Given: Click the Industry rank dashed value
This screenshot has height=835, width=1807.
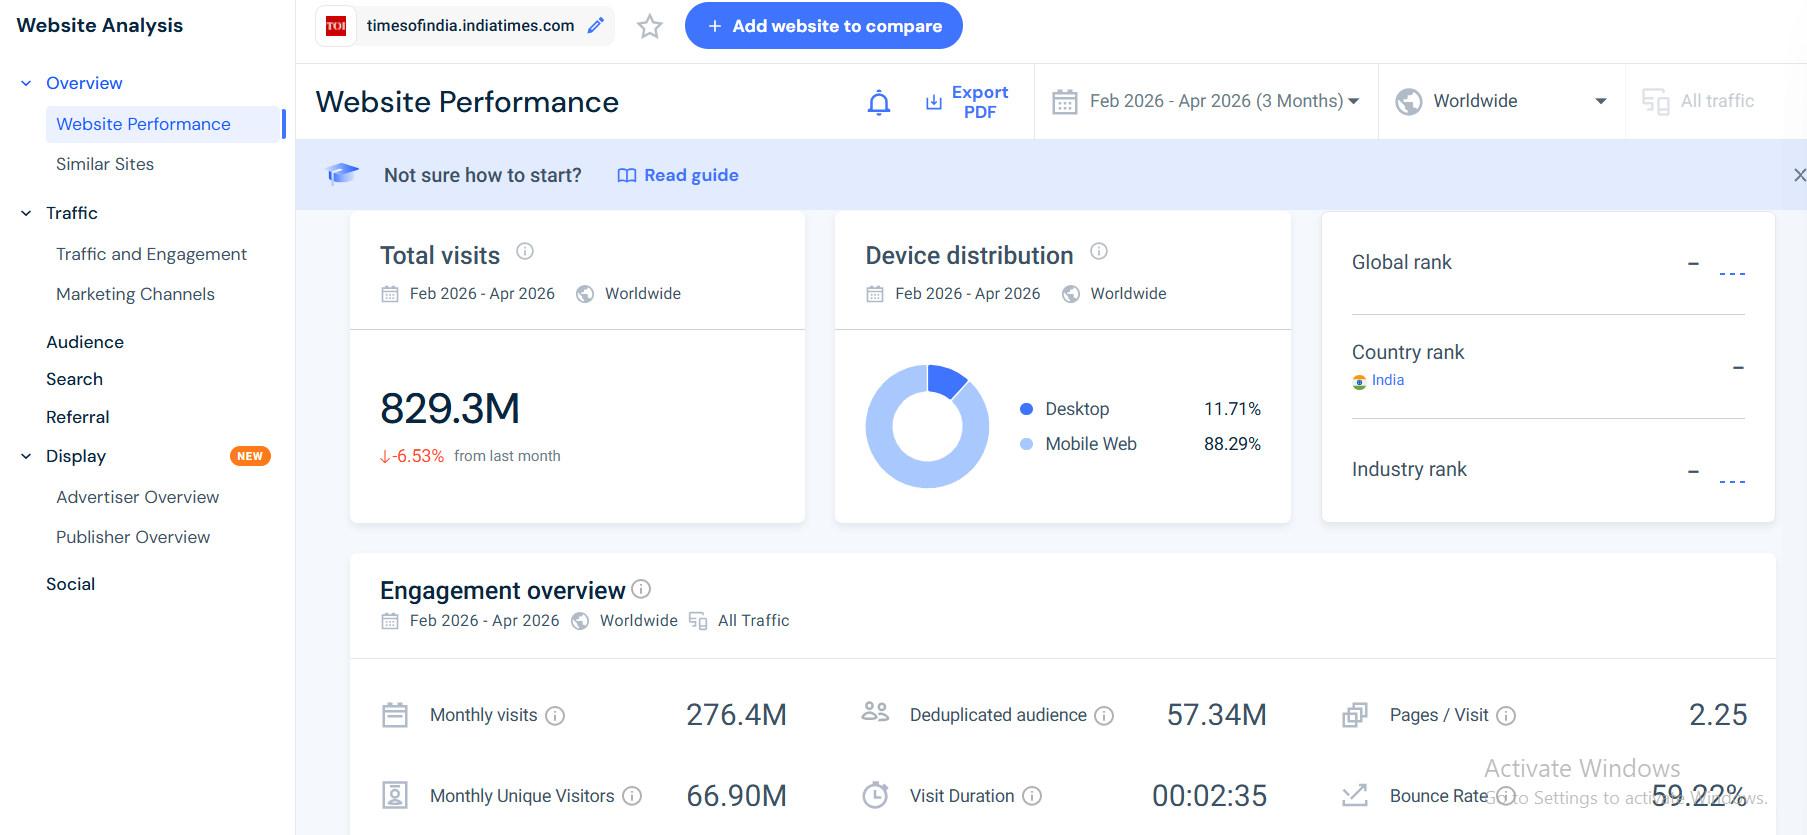Looking at the screenshot, I should tap(1732, 481).
